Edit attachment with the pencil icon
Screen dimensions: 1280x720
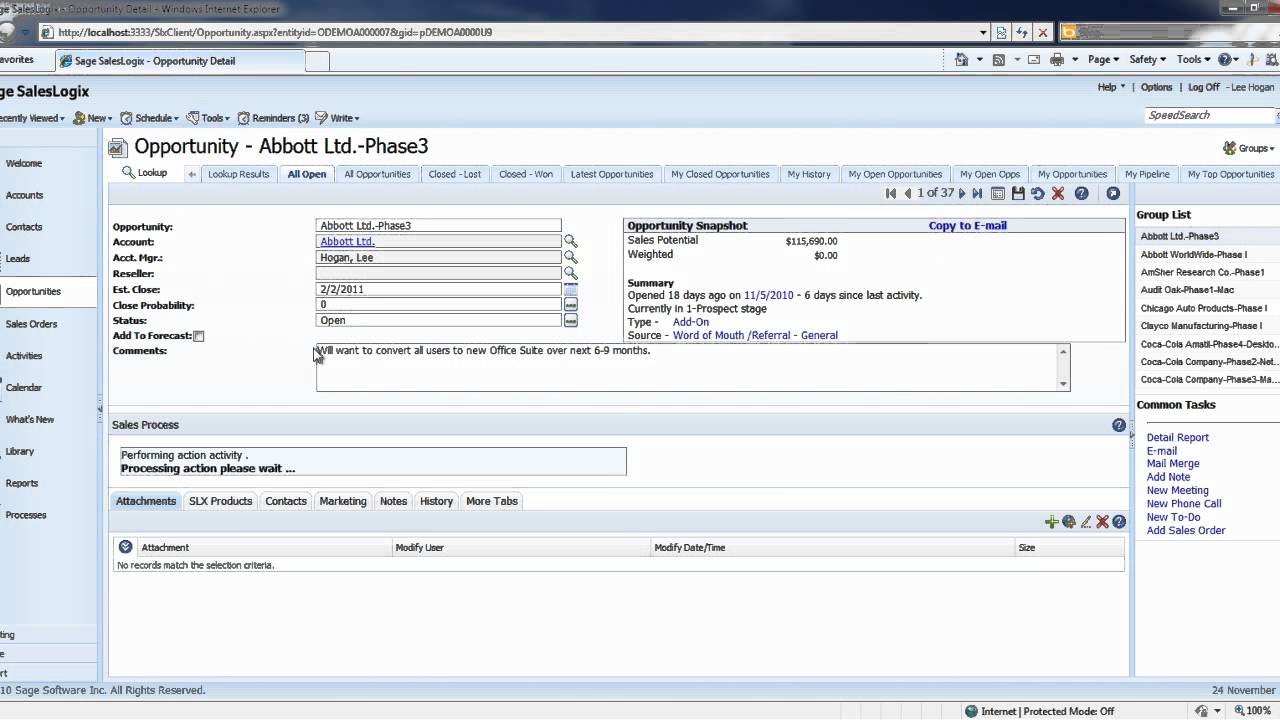click(1085, 522)
